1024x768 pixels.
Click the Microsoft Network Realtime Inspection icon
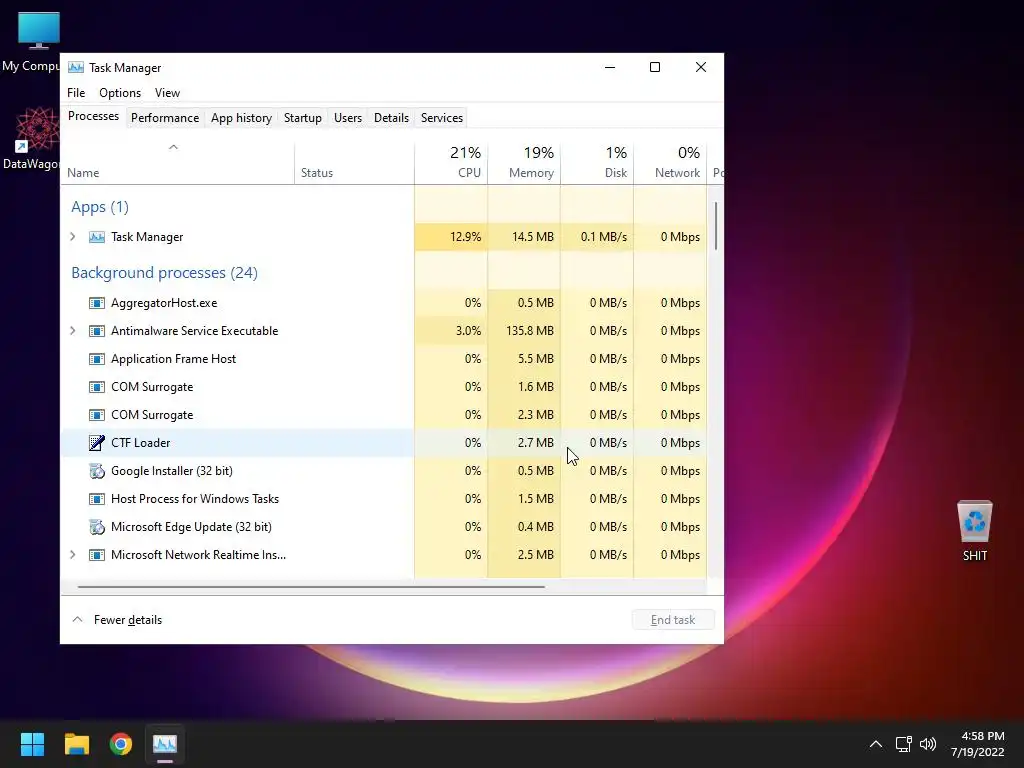(97, 555)
